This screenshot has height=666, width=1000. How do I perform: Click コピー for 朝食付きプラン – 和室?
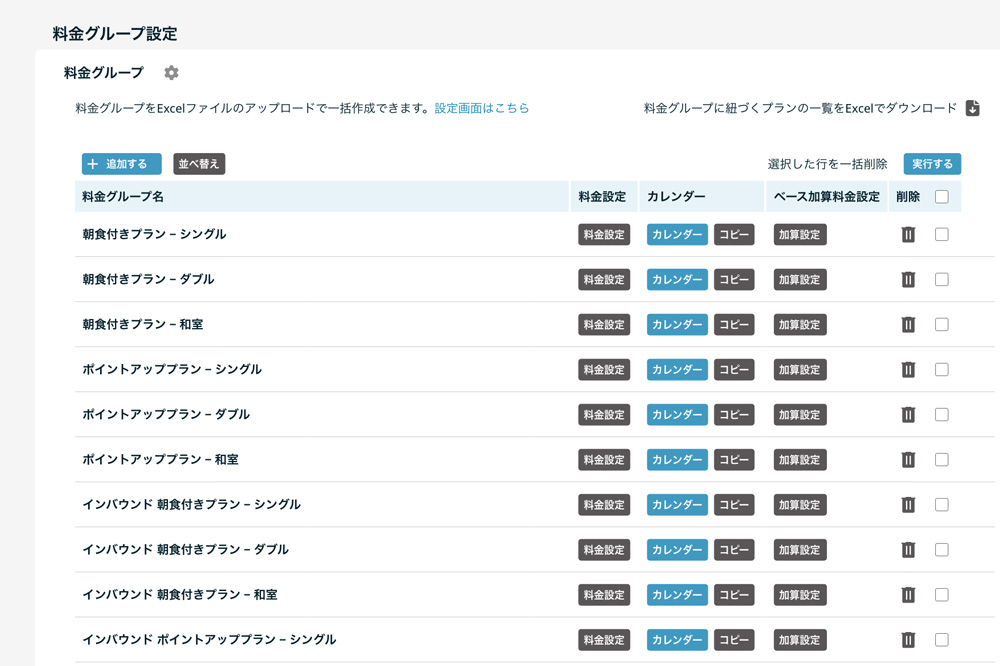734,325
